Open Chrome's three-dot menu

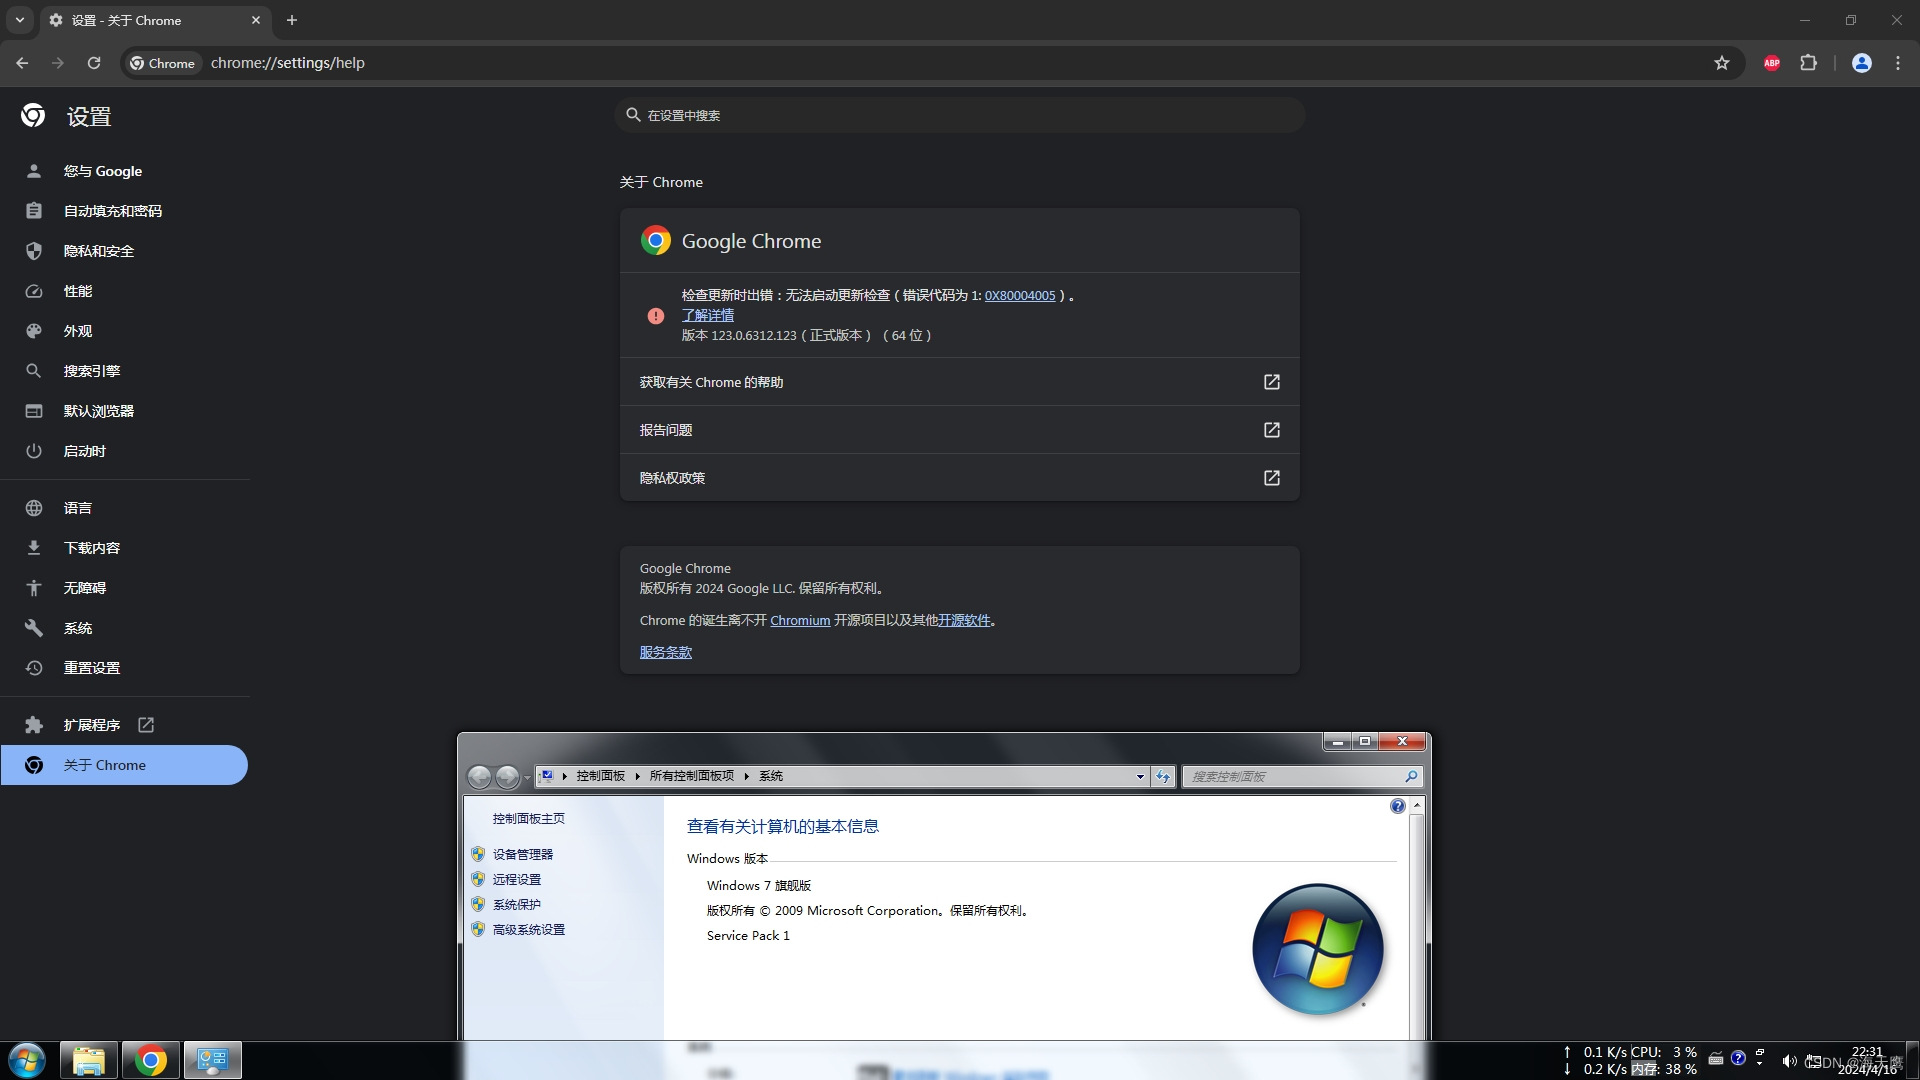pos(1898,63)
